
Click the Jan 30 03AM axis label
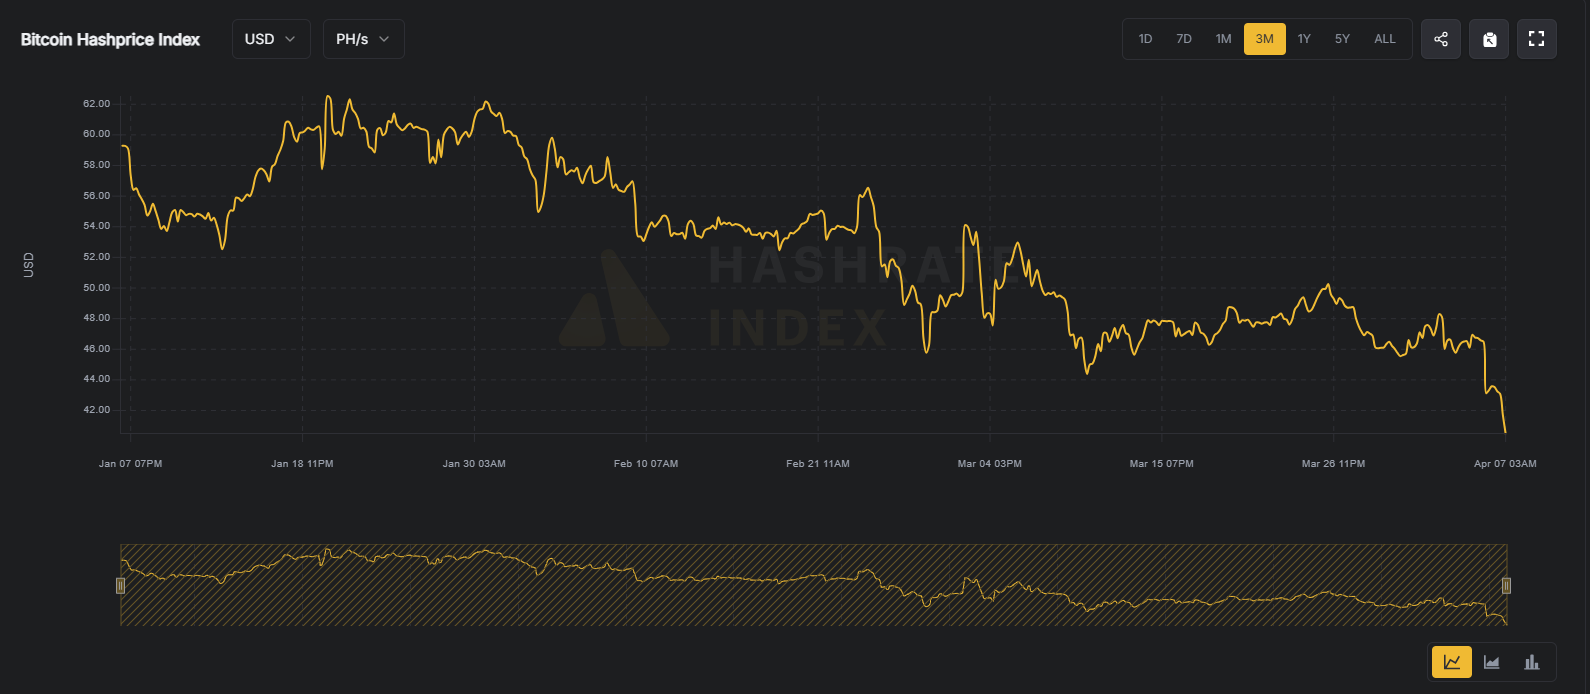coord(474,464)
